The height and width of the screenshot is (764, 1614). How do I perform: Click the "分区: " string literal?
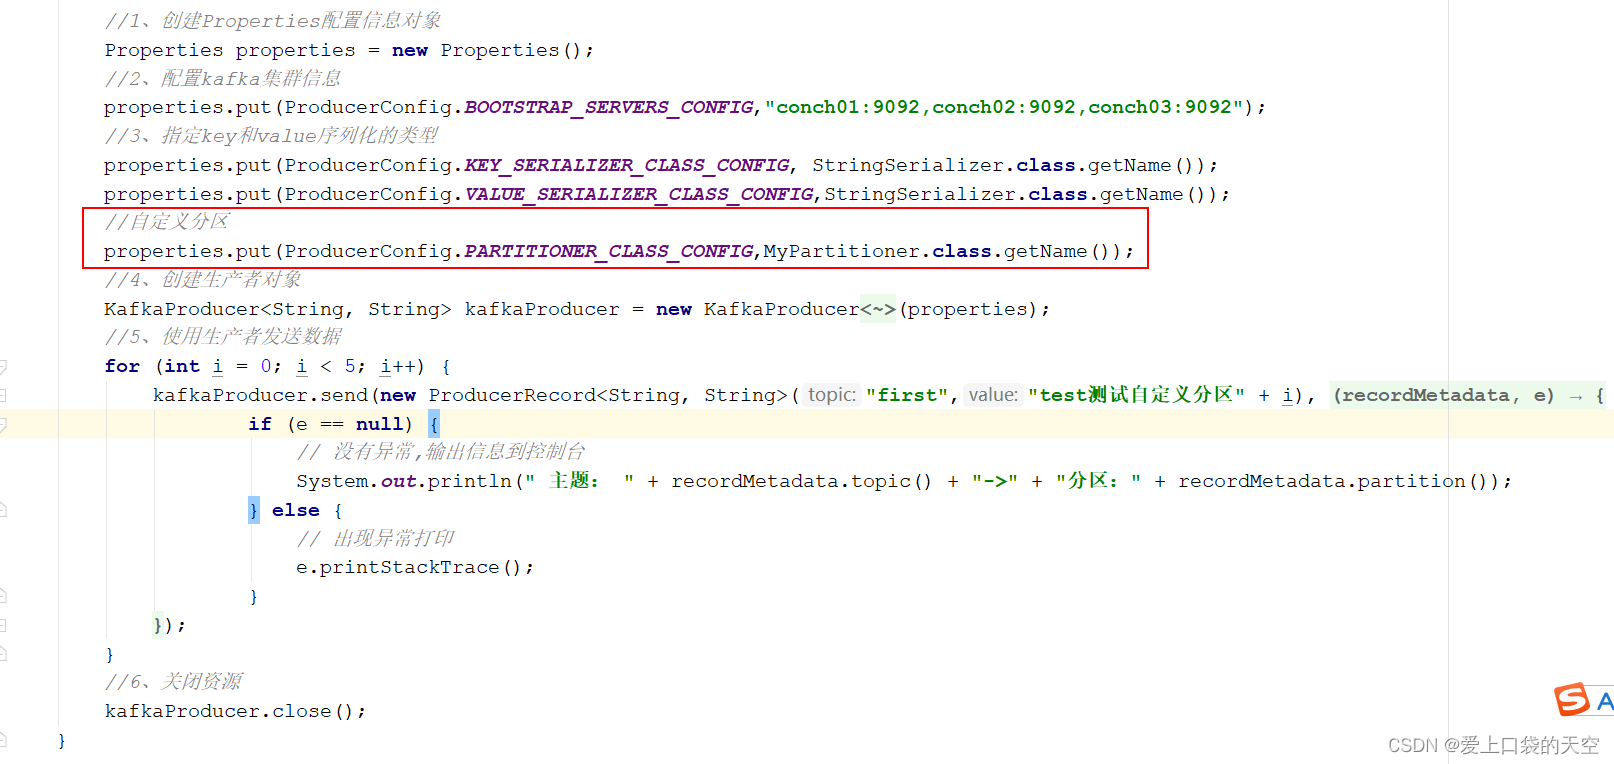tap(1098, 481)
